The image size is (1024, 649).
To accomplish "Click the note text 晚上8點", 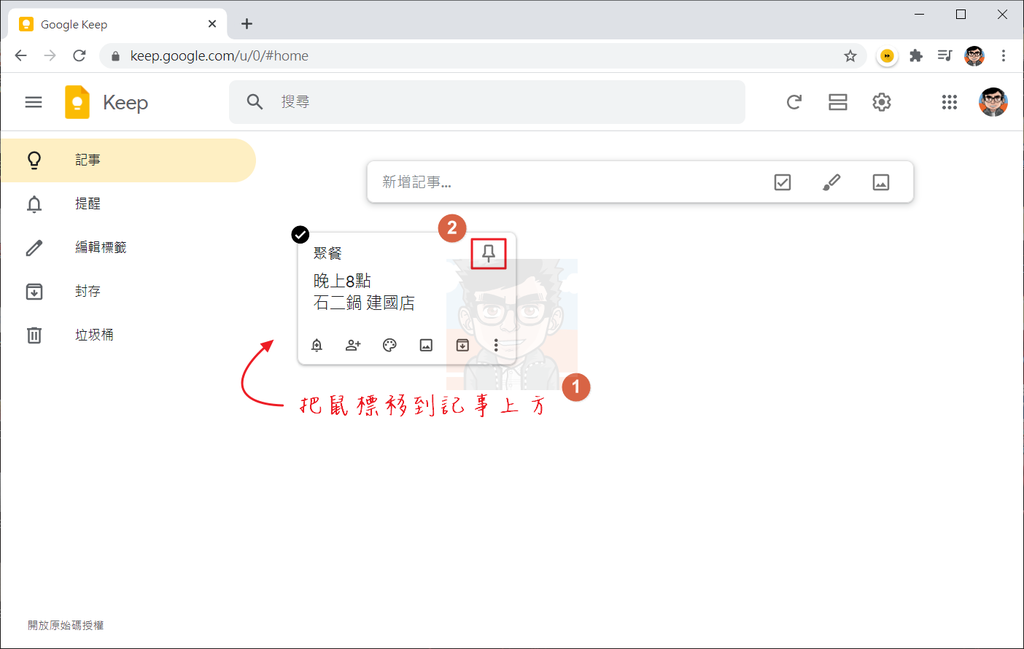I will click(x=342, y=281).
